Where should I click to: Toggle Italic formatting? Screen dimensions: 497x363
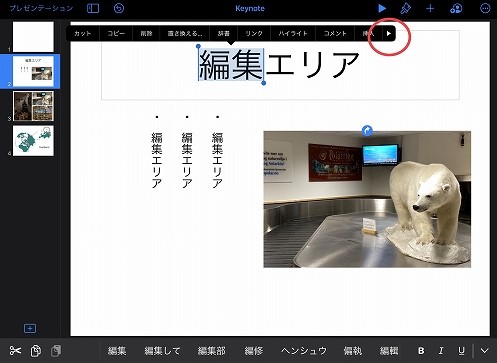pos(441,351)
